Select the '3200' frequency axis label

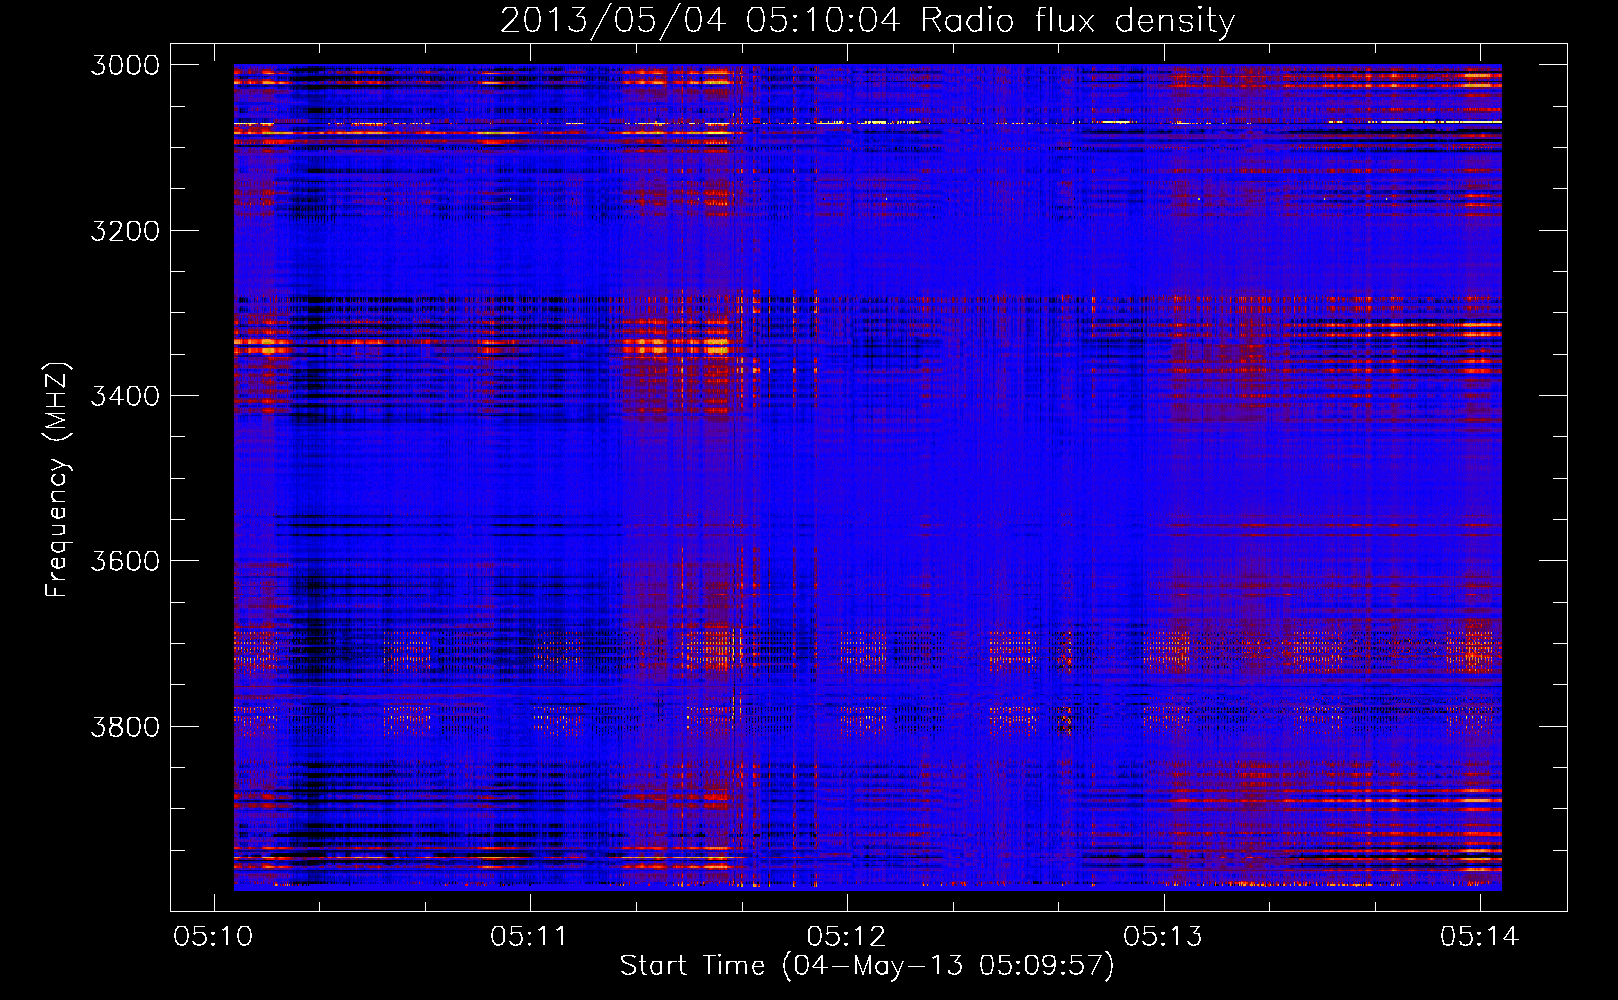[x=125, y=231]
